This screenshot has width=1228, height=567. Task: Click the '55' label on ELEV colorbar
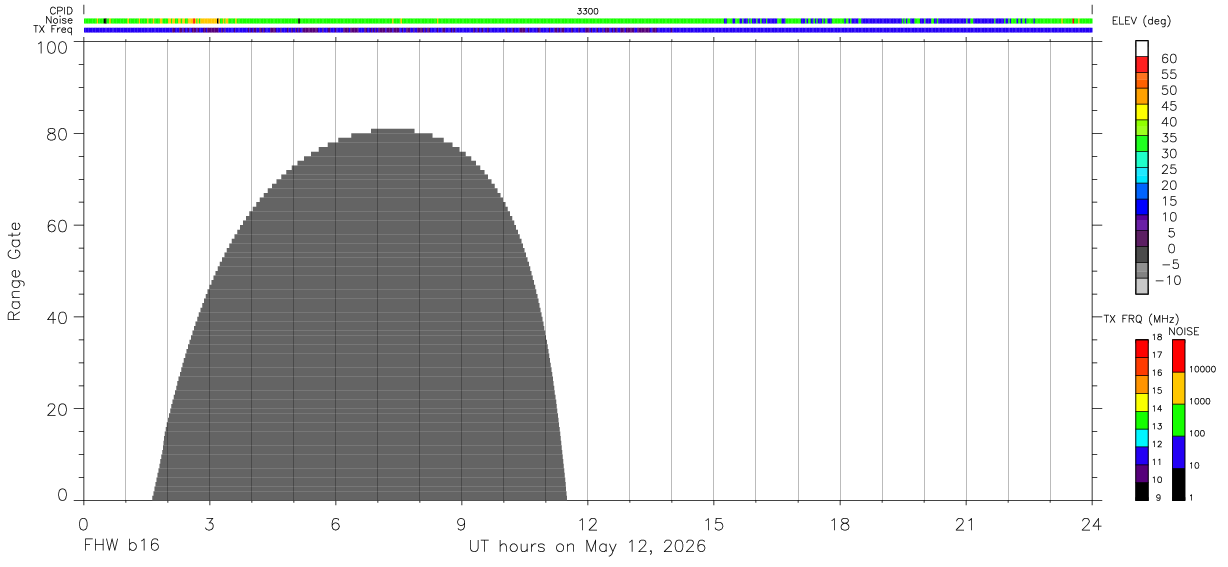[1169, 74]
